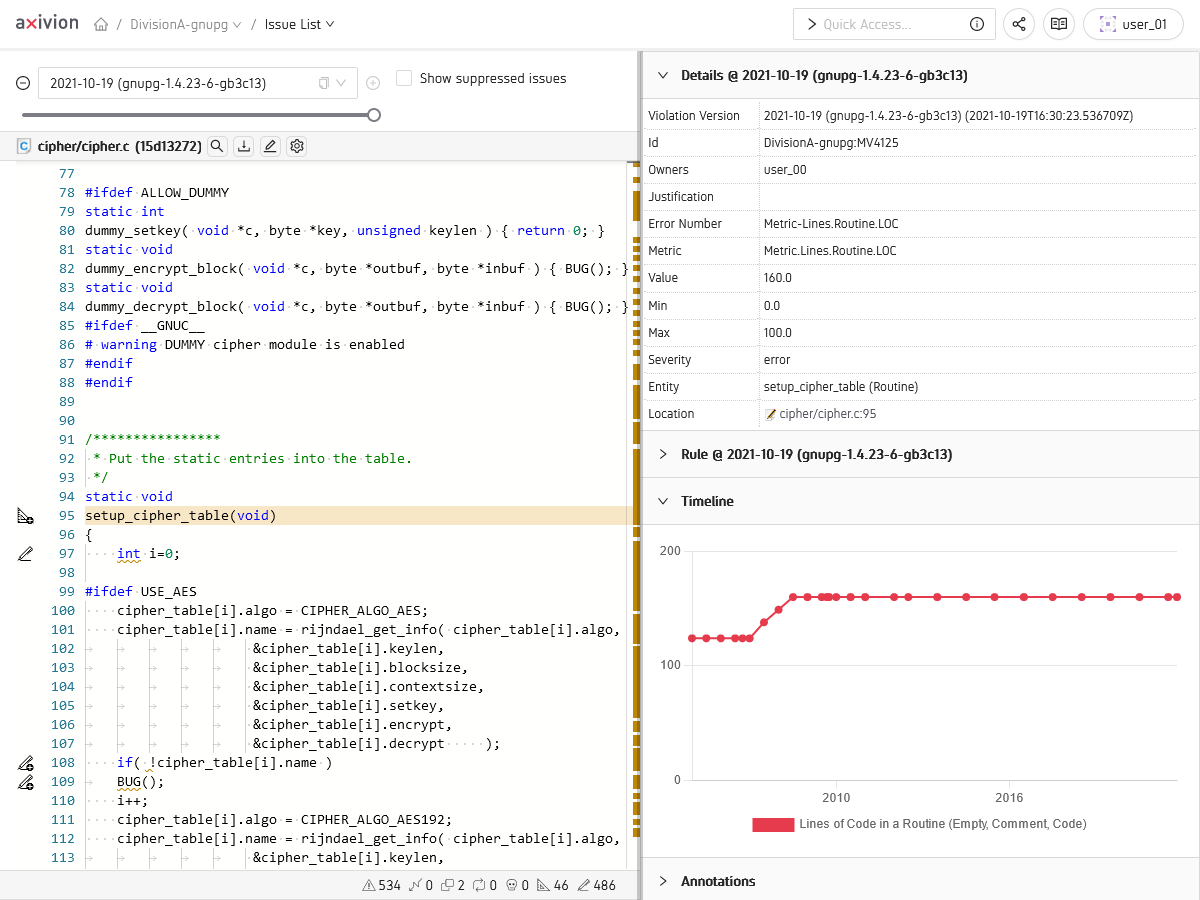Search in cipher.c with magnifier icon
Screen dimensions: 1200x900
click(217, 146)
